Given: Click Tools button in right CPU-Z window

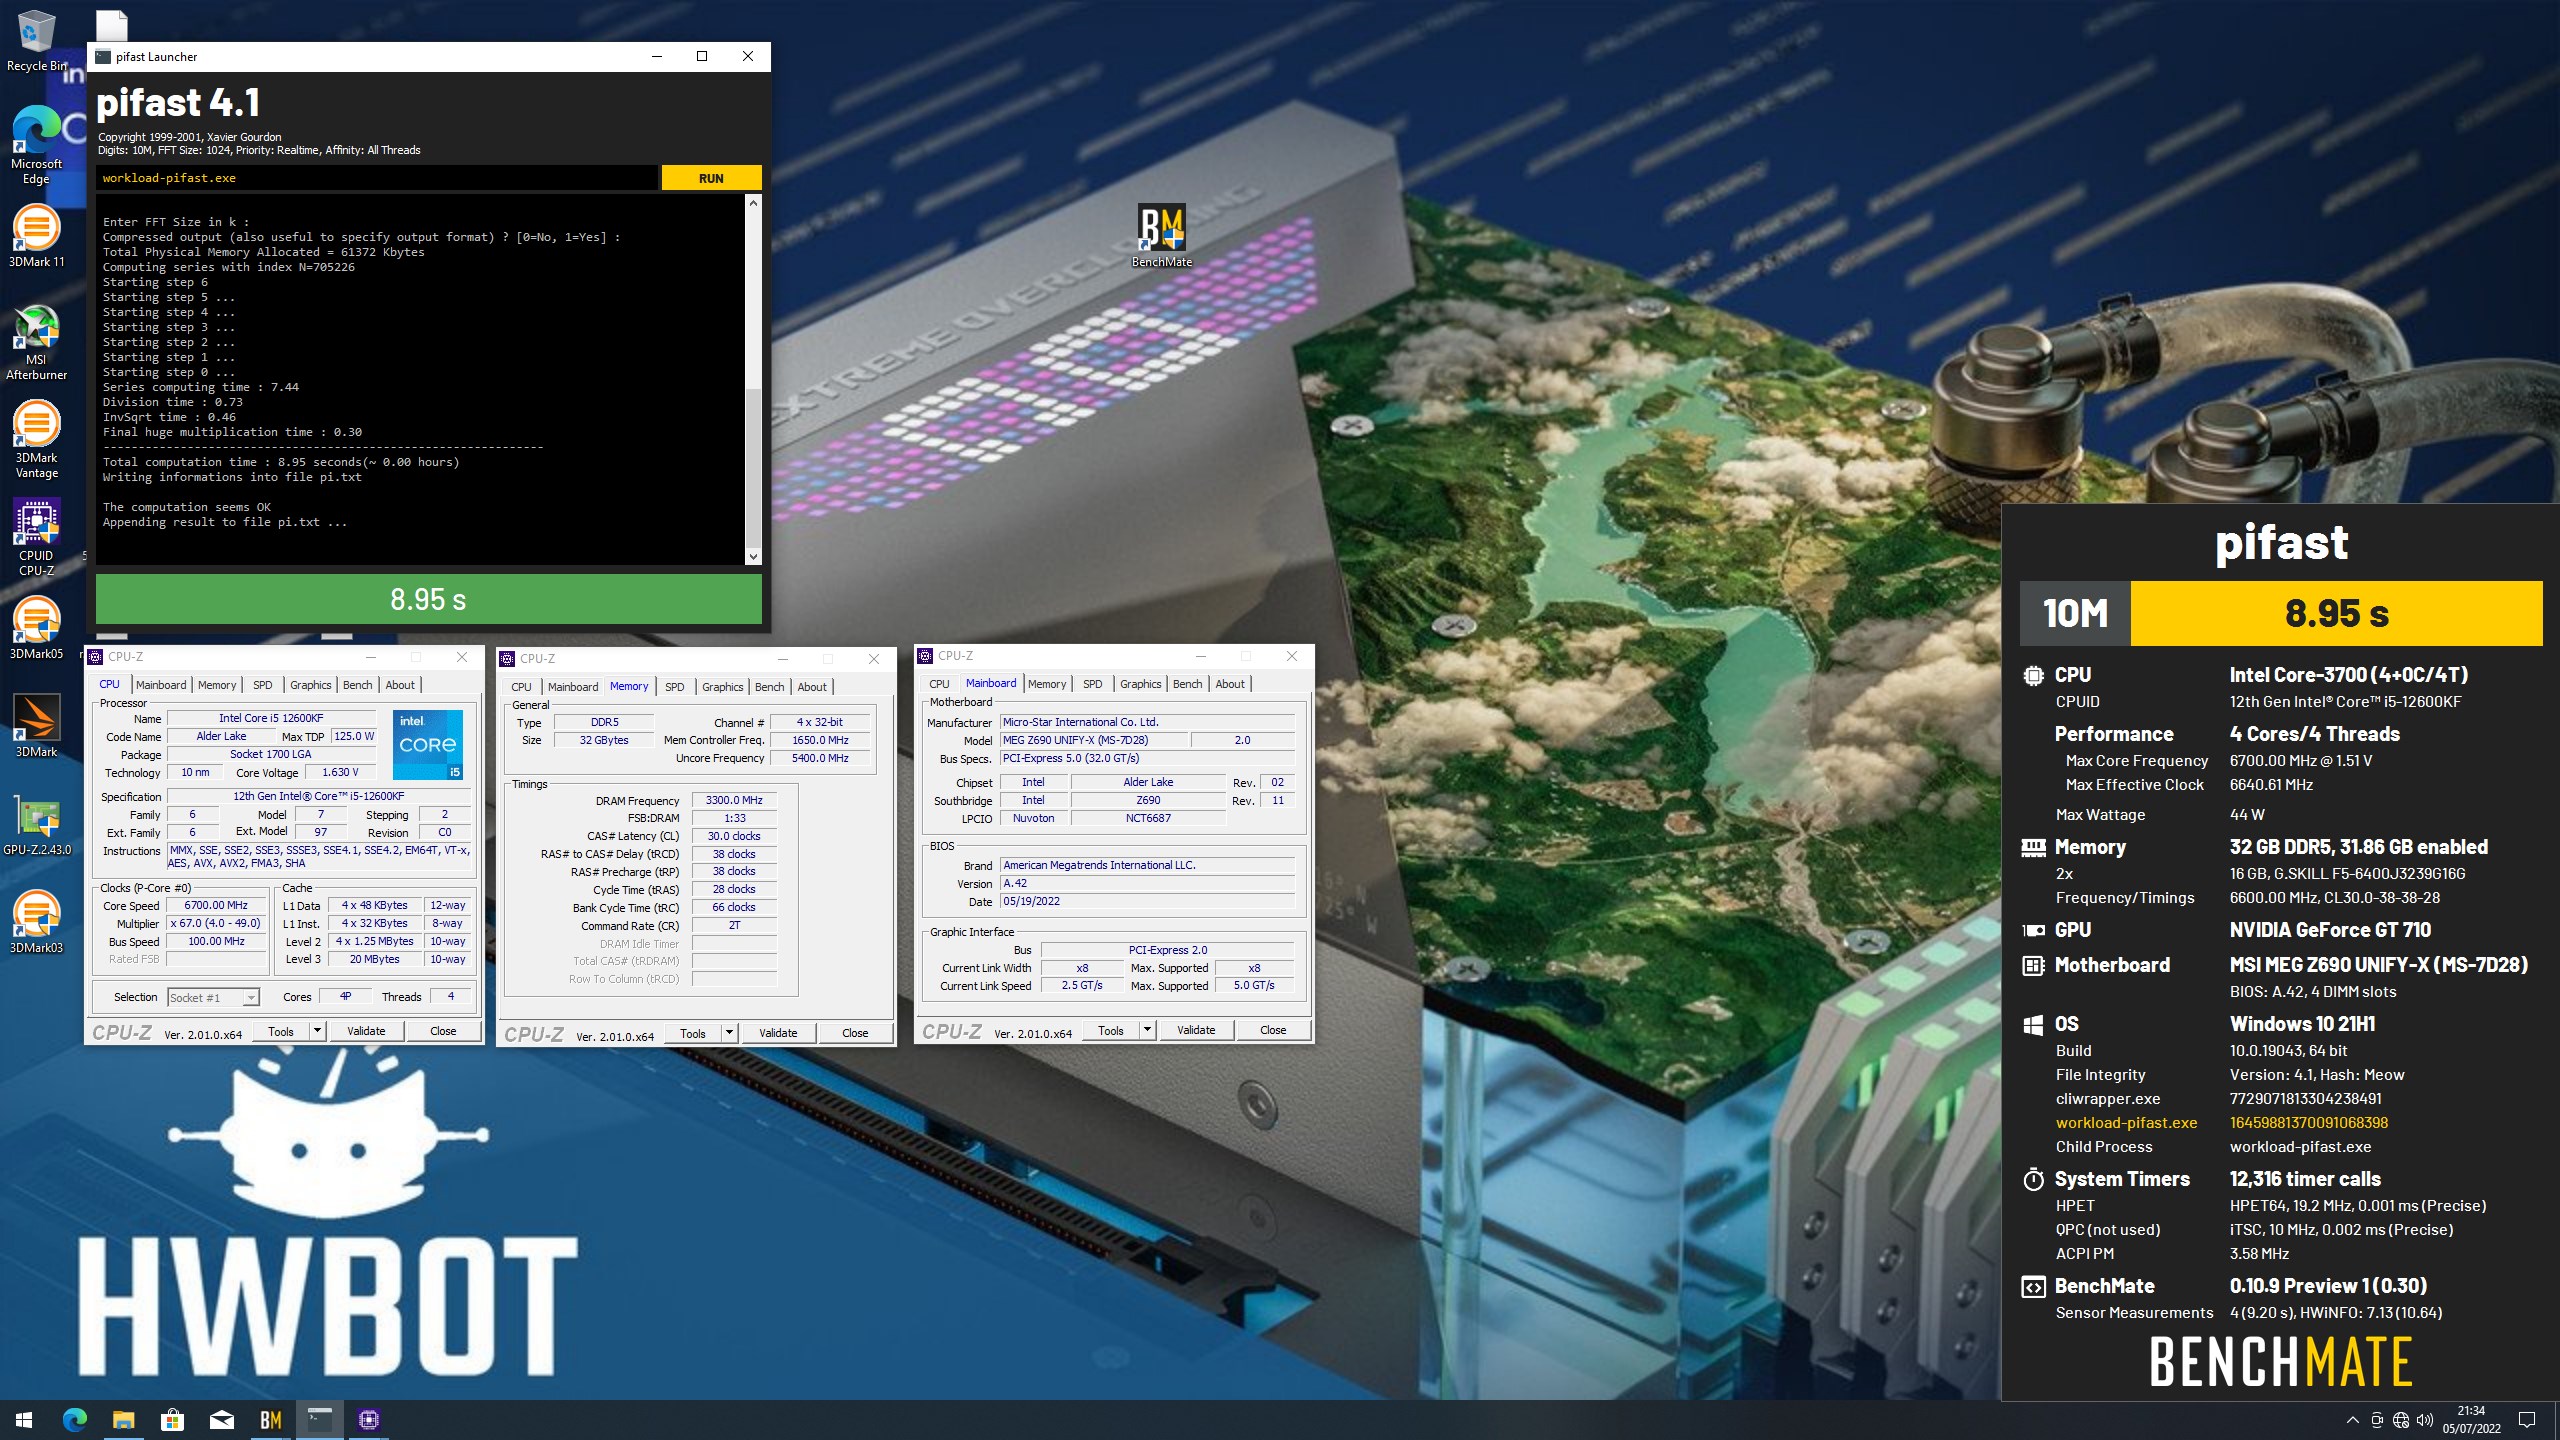Looking at the screenshot, I should (x=1111, y=1030).
